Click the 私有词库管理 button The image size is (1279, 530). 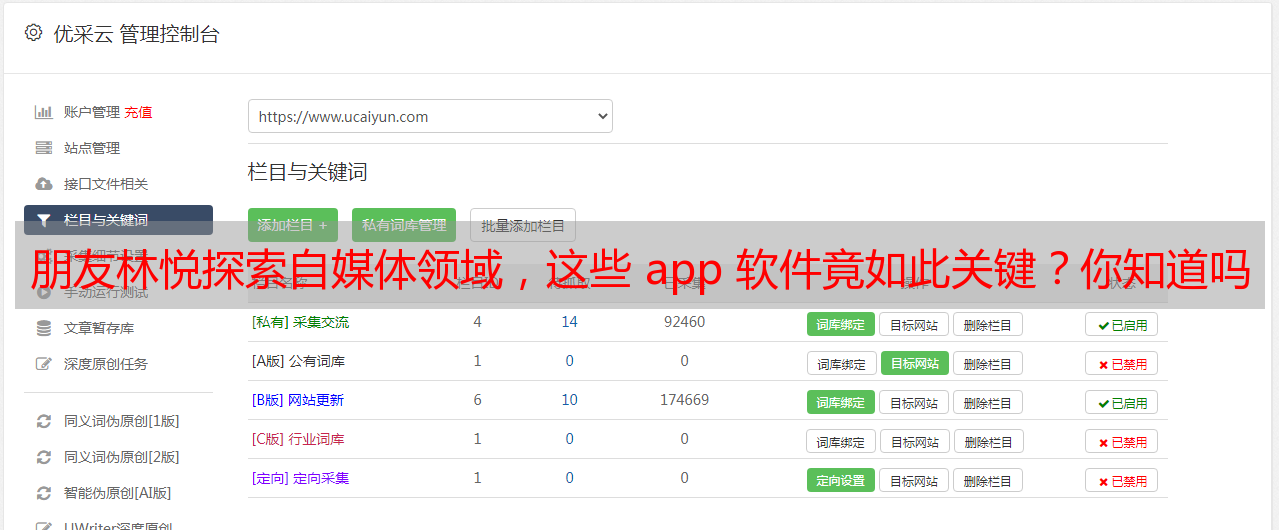point(404,225)
